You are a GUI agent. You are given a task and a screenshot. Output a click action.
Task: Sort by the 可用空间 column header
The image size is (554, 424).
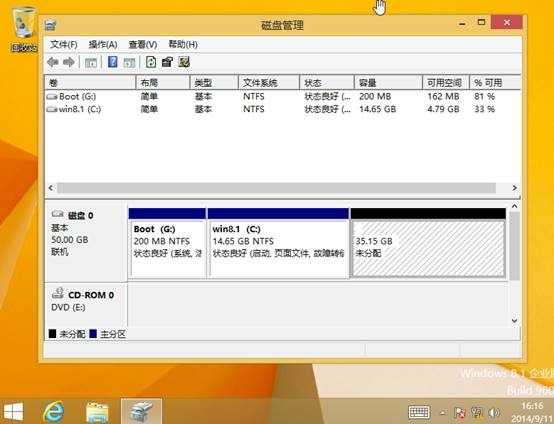446,83
